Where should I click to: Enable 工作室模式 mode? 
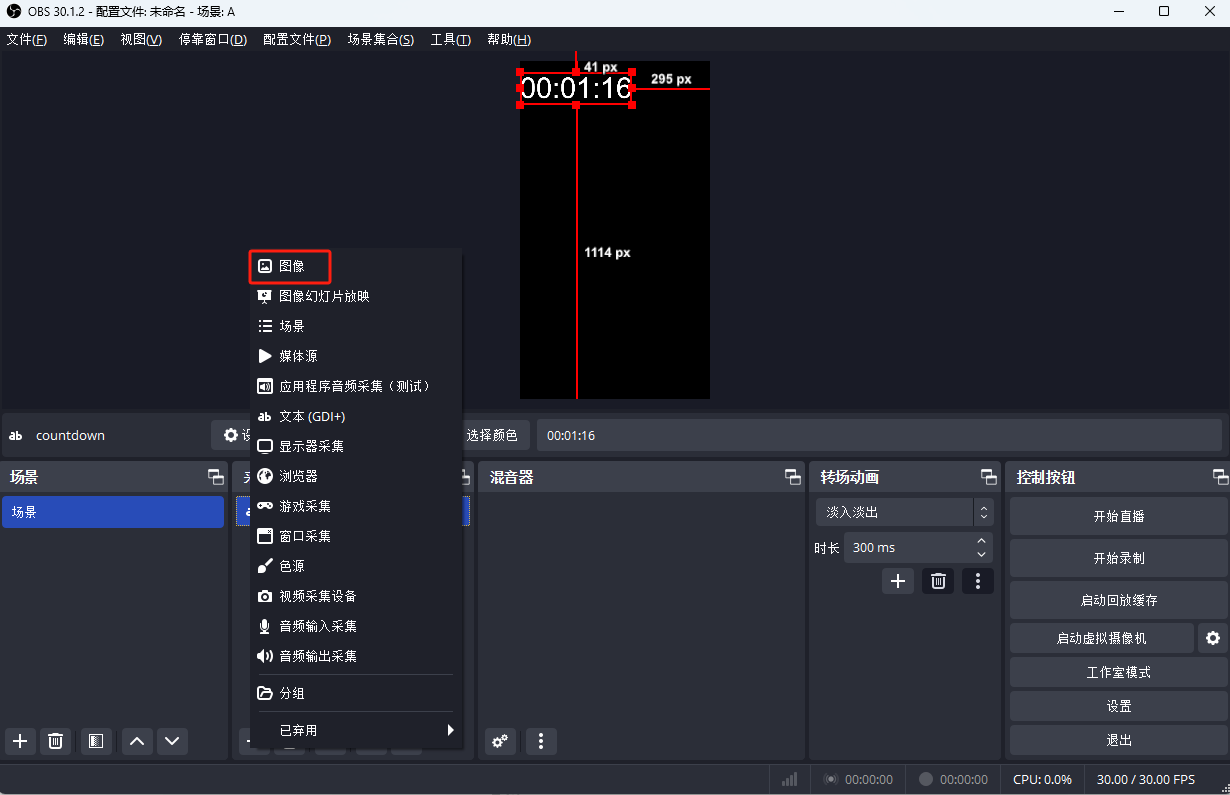pos(1118,671)
